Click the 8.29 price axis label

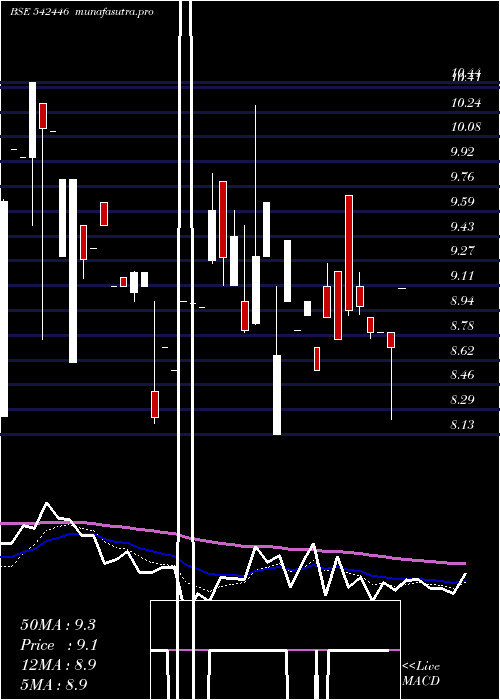[x=462, y=400]
